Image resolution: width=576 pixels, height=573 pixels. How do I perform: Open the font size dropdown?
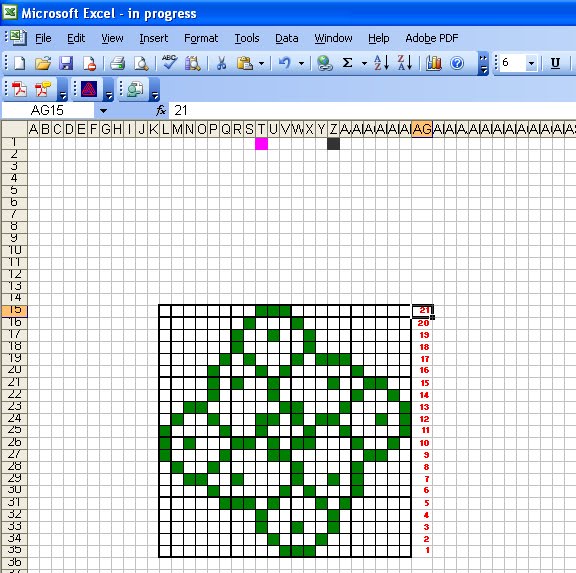pos(531,63)
